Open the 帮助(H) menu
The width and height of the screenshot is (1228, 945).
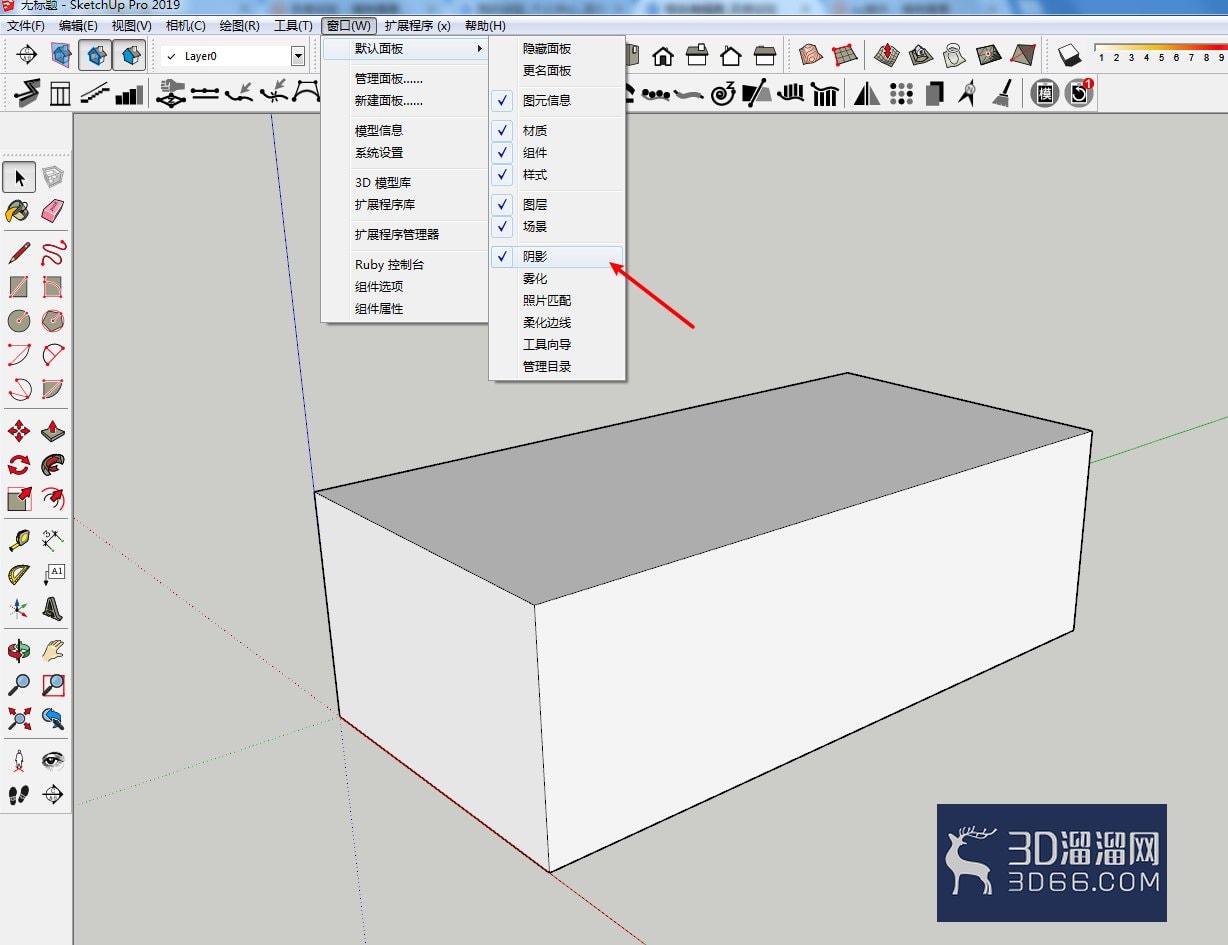485,25
